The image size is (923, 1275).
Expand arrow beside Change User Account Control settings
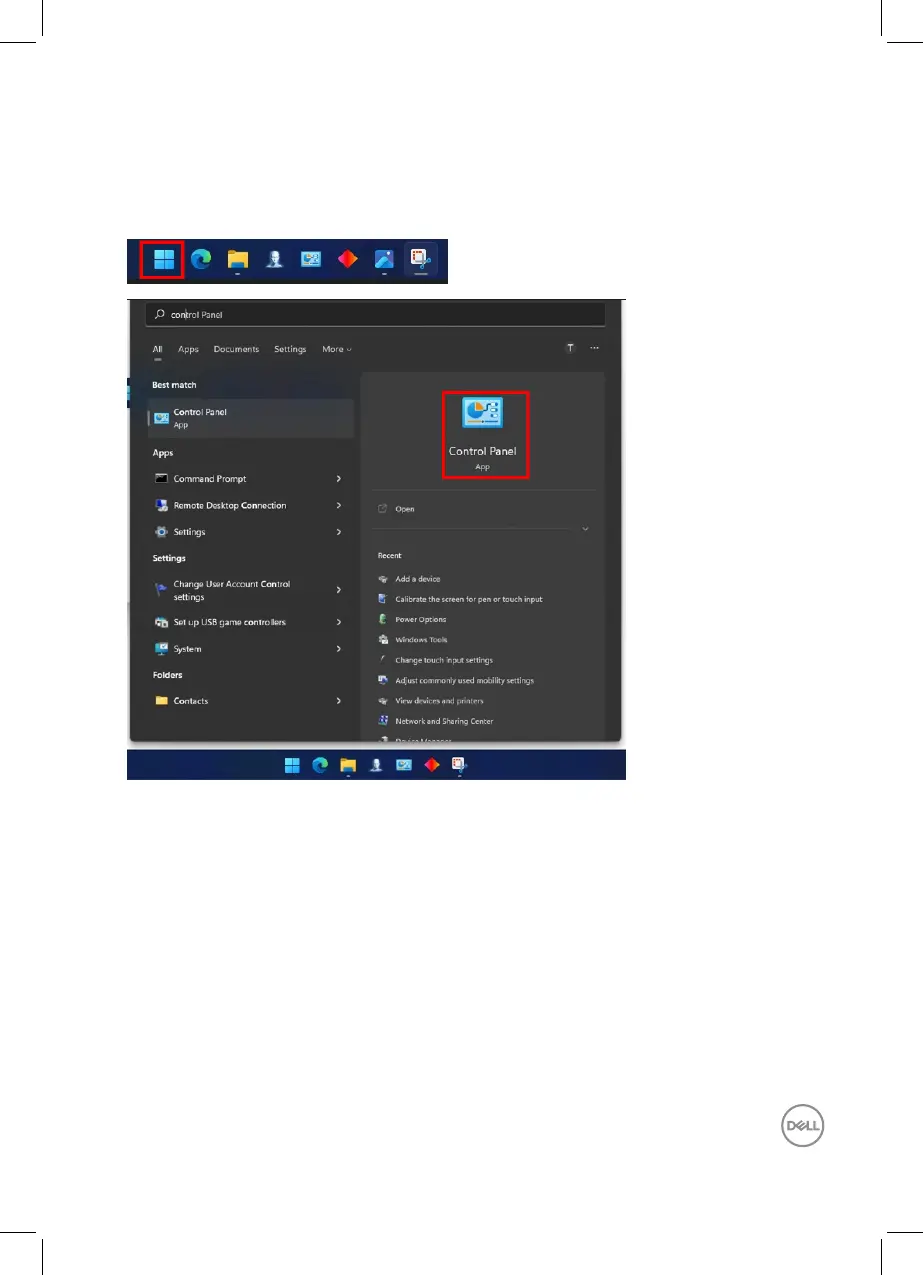pos(339,590)
